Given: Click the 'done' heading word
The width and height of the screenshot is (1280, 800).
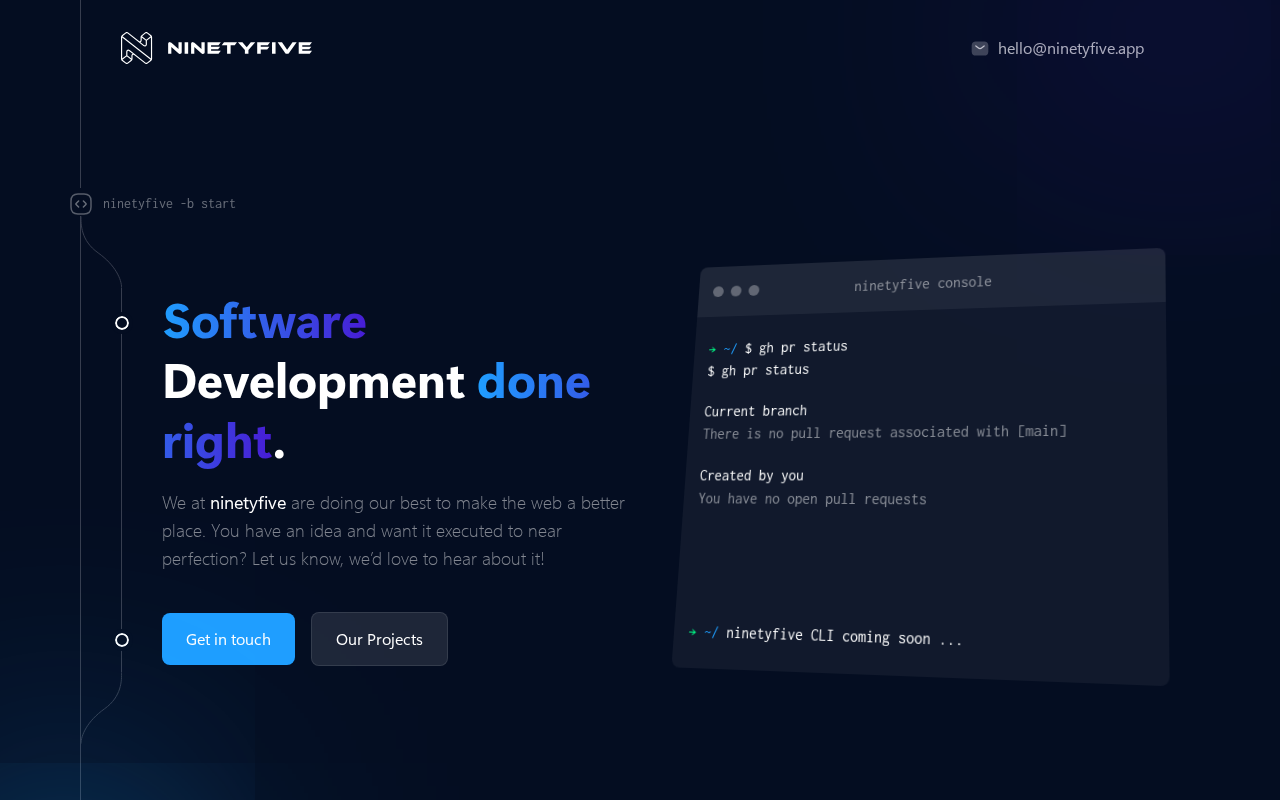Looking at the screenshot, I should [534, 382].
